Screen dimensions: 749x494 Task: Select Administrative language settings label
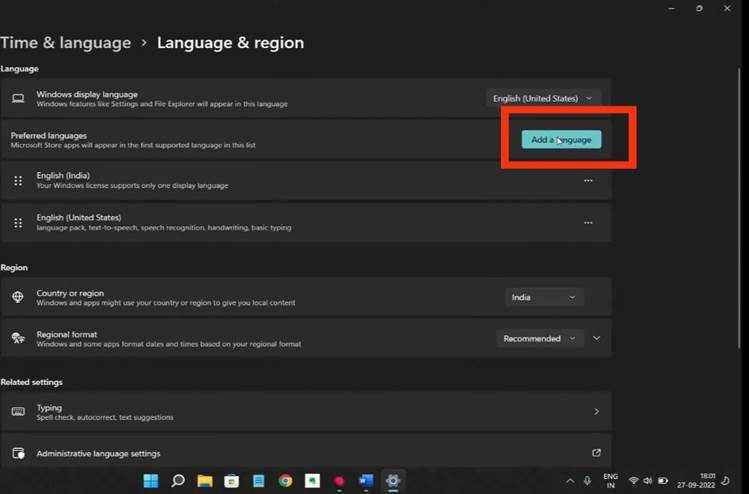pos(98,453)
